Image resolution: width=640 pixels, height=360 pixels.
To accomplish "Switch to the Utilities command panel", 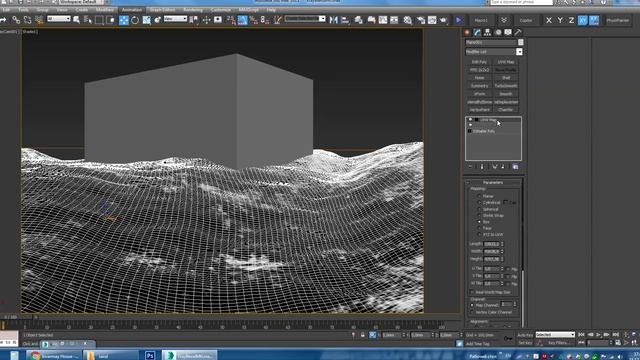I will (x=518, y=32).
